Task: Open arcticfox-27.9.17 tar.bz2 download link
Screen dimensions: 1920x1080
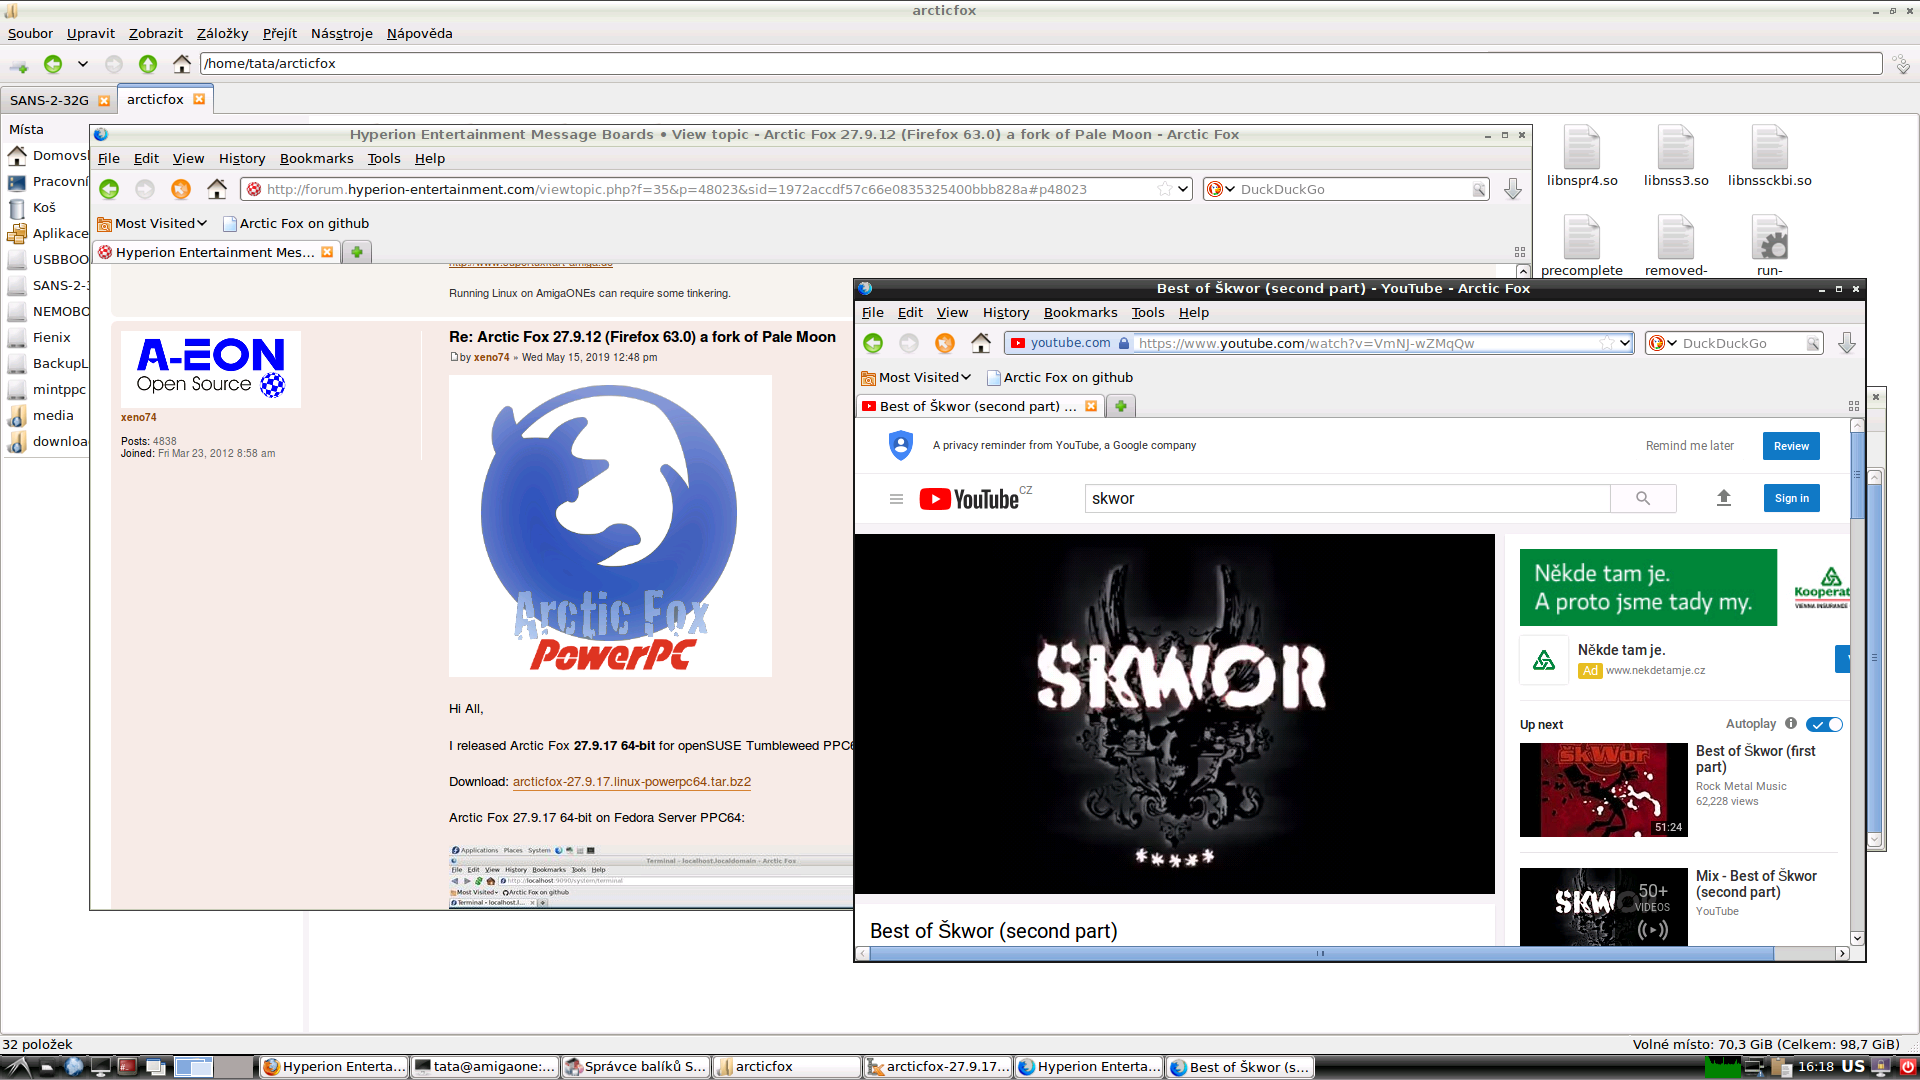Action: [631, 782]
